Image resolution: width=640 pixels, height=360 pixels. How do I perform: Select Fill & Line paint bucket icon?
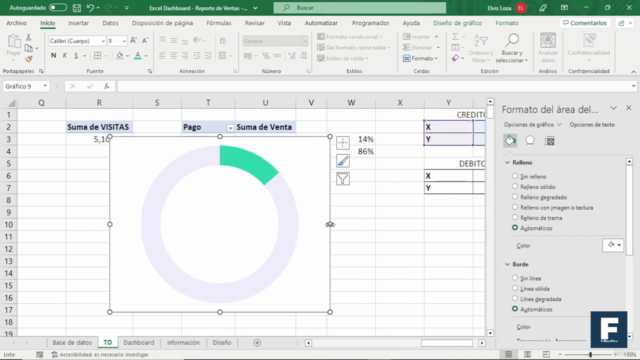(510, 141)
